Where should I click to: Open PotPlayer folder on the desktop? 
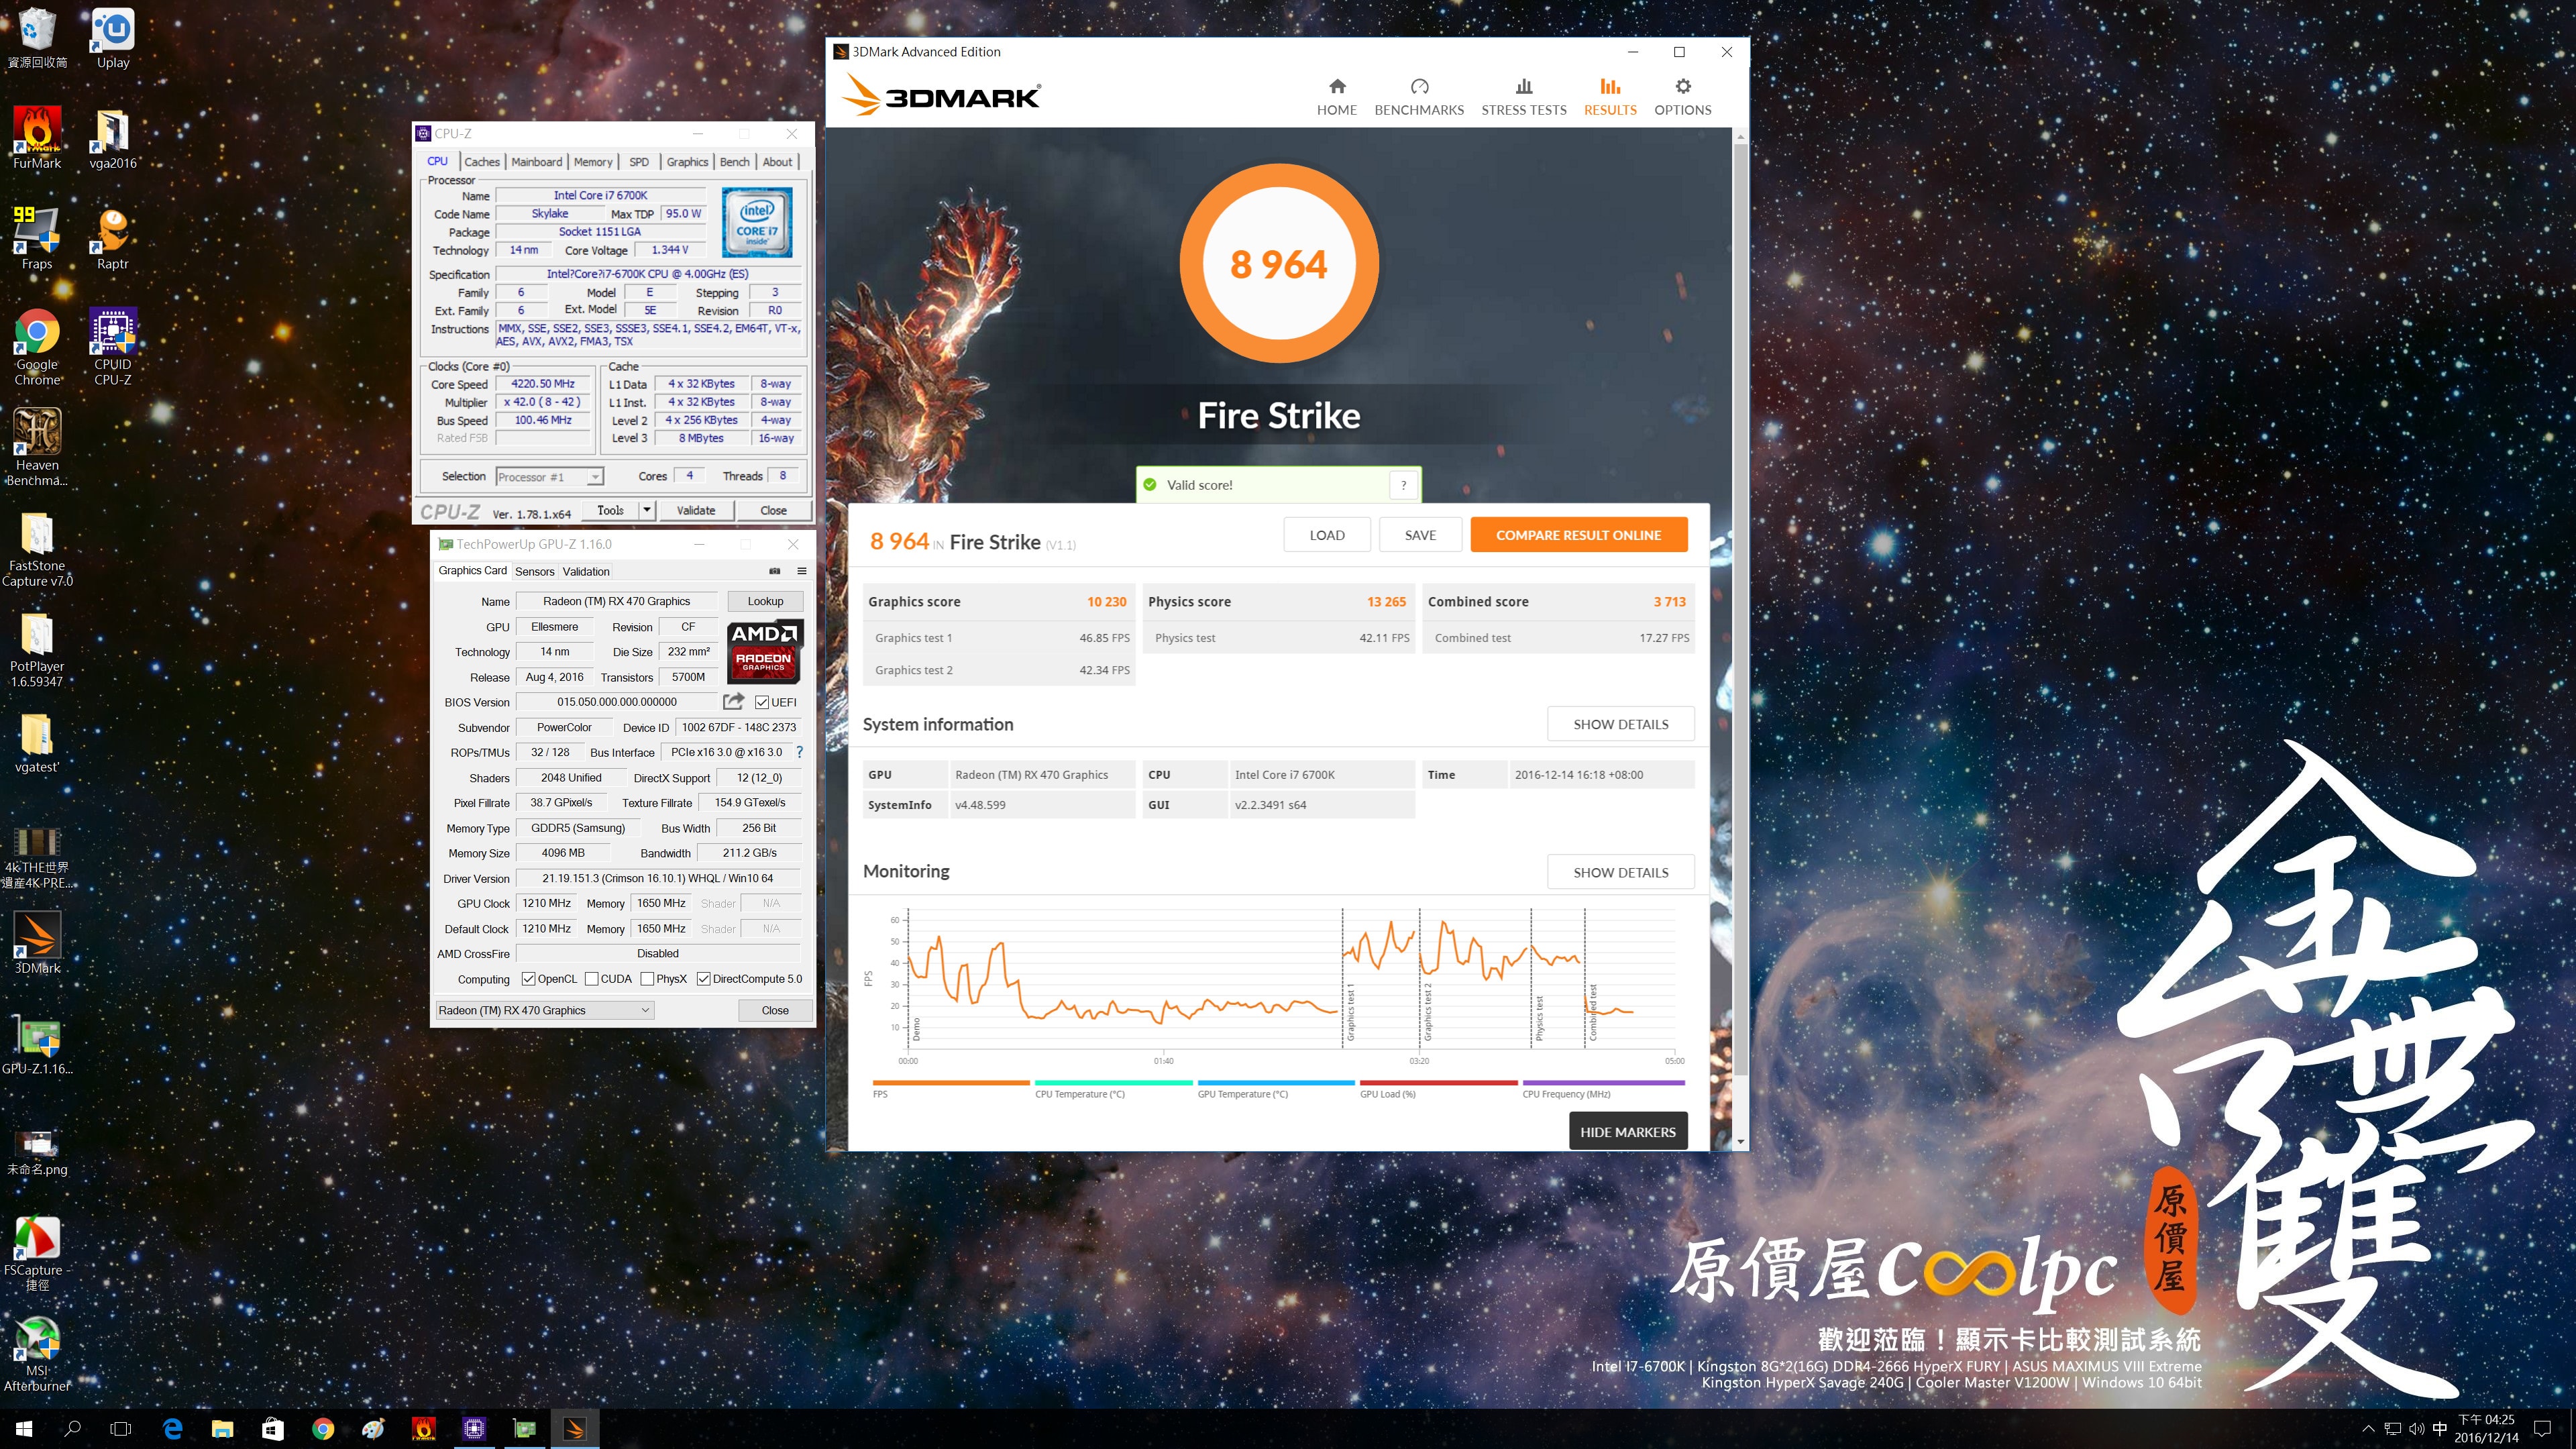pyautogui.click(x=37, y=649)
